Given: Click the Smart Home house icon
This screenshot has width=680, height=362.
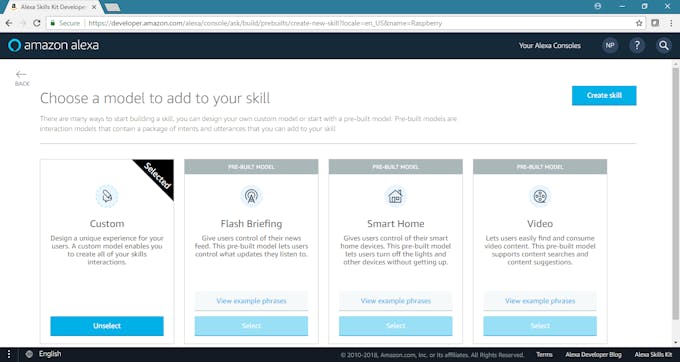Looking at the screenshot, I should [396, 196].
